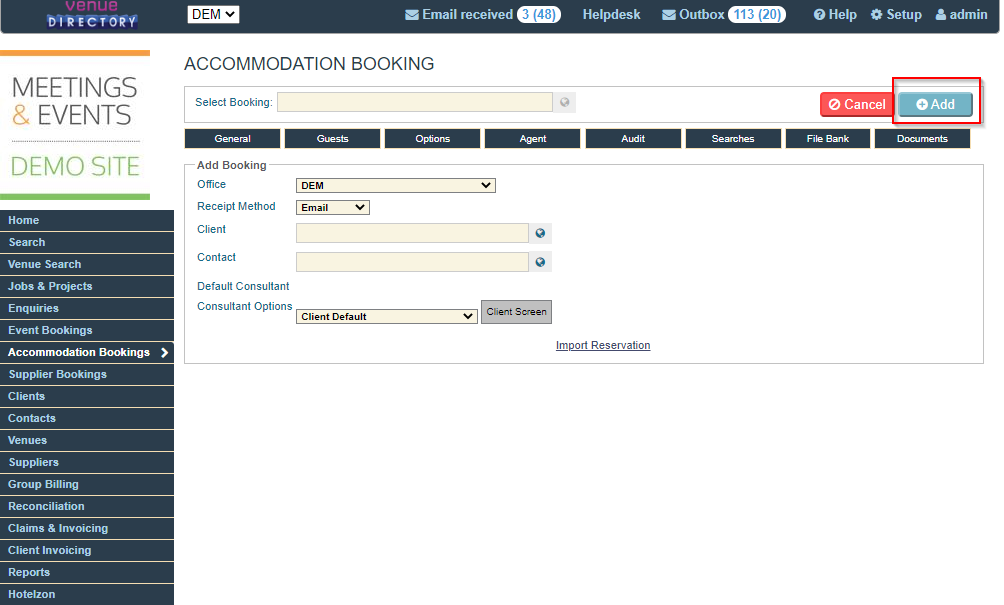Click the Outbox envelope icon
The image size is (1004, 605).
click(x=668, y=15)
